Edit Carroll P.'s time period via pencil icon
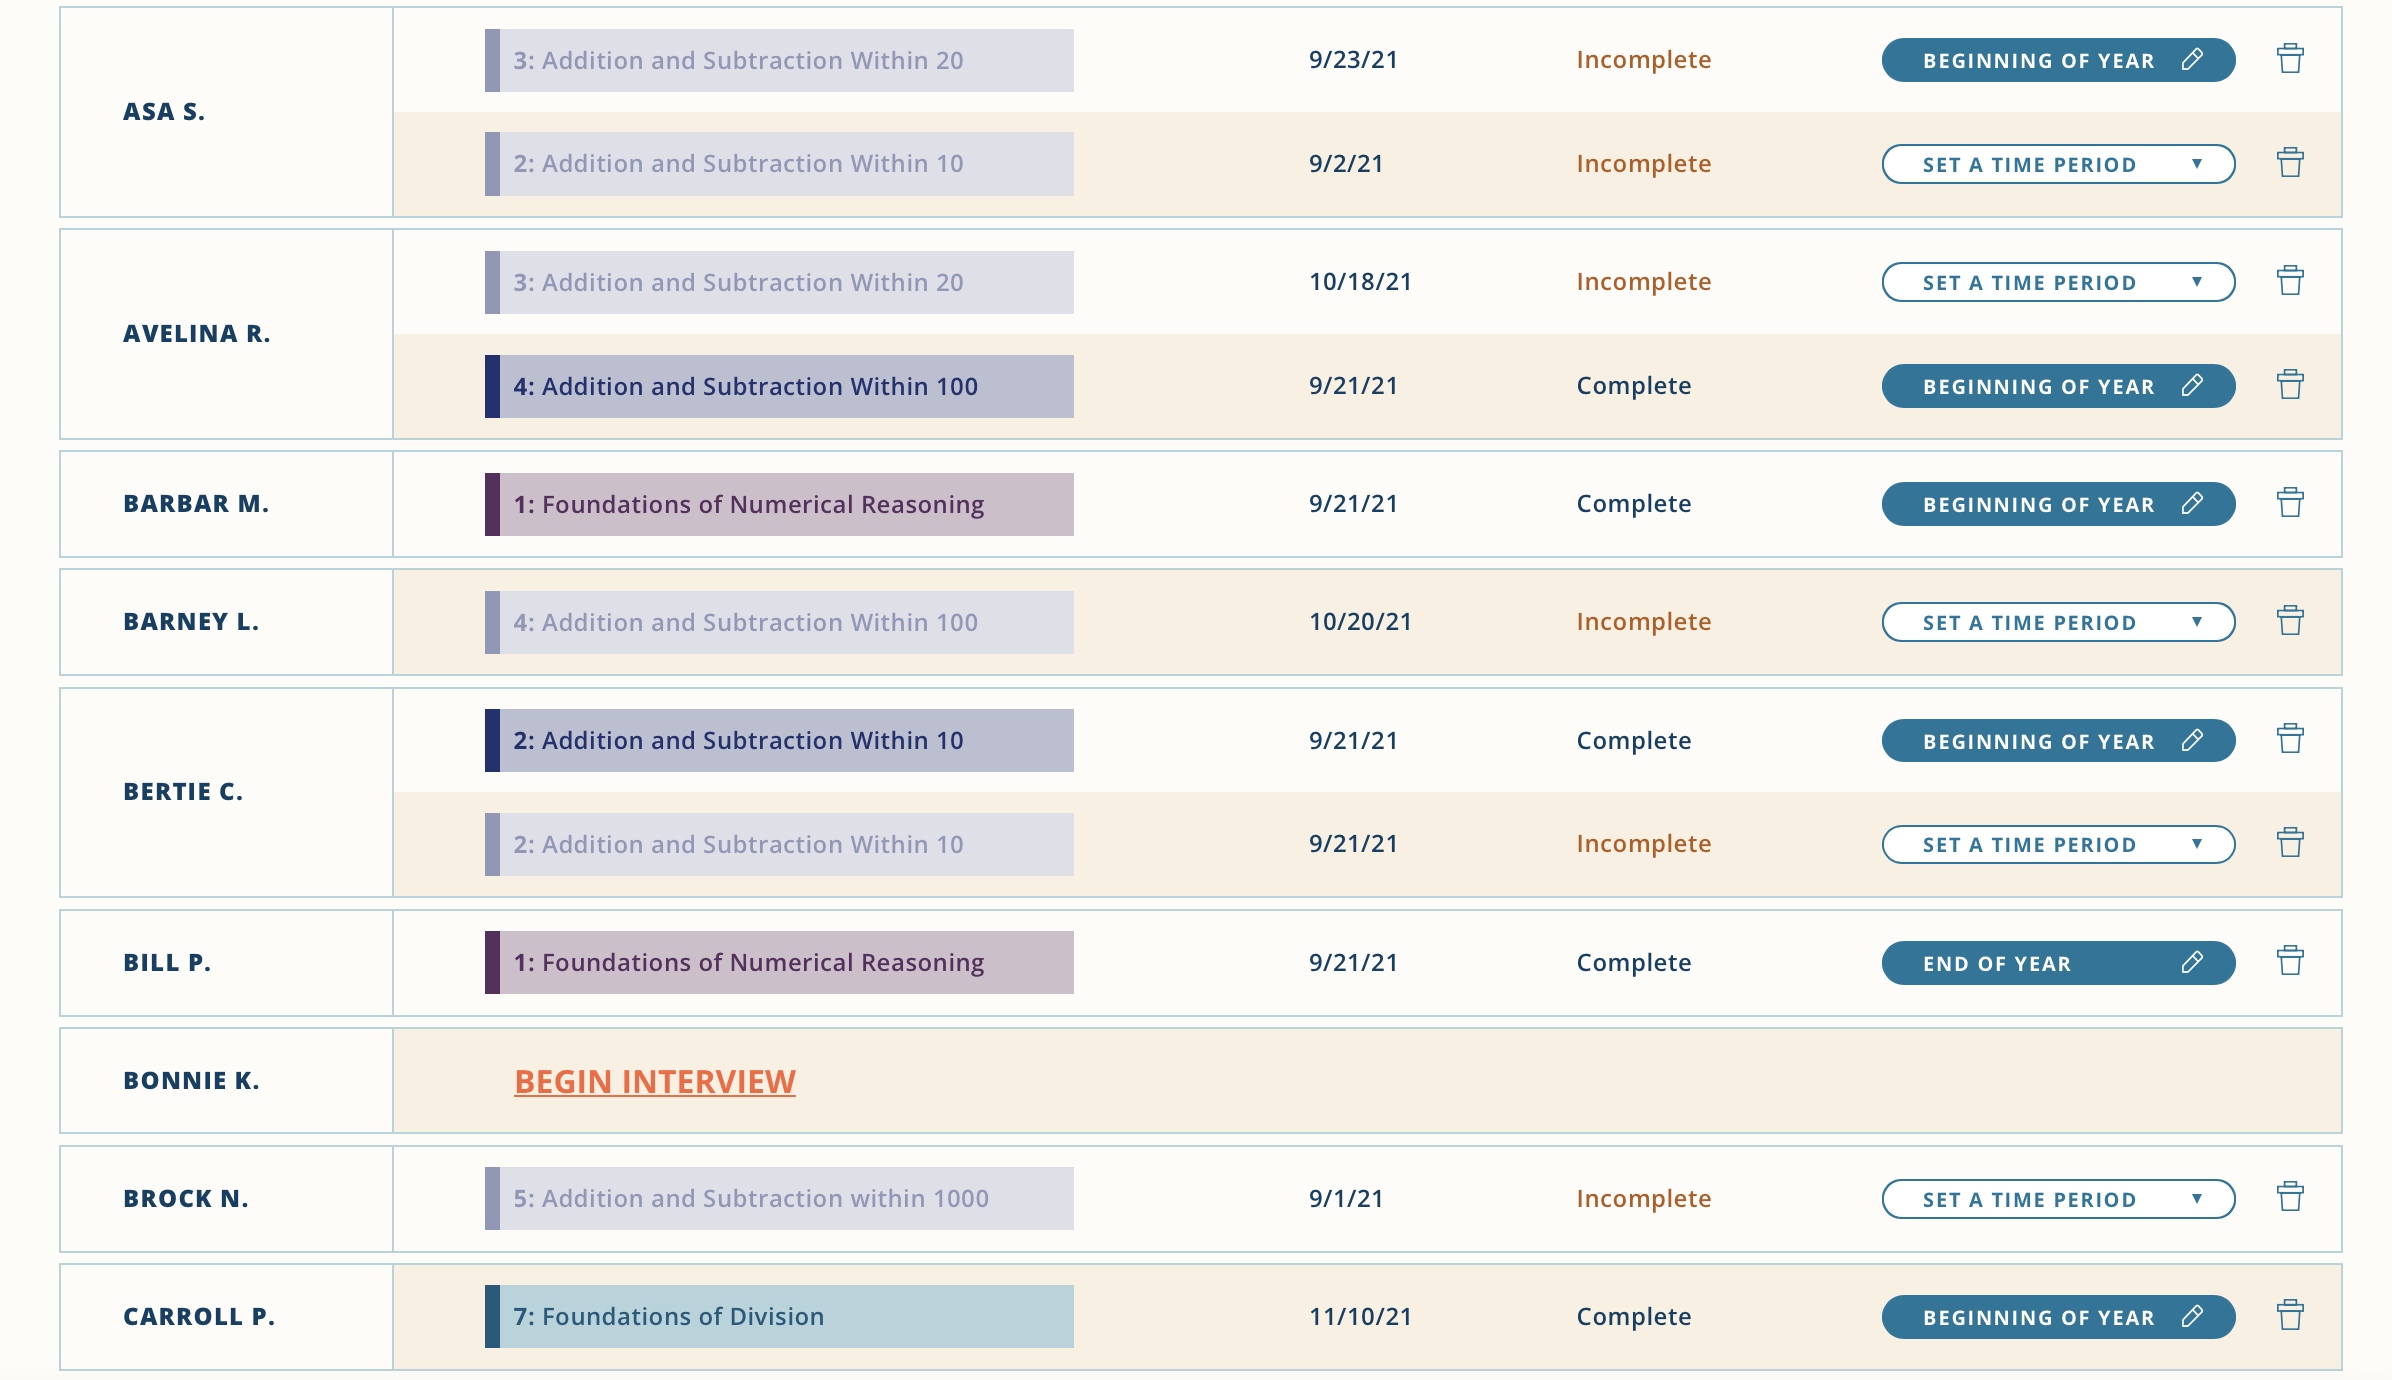Image resolution: width=2392 pixels, height=1380 pixels. click(x=2192, y=1316)
